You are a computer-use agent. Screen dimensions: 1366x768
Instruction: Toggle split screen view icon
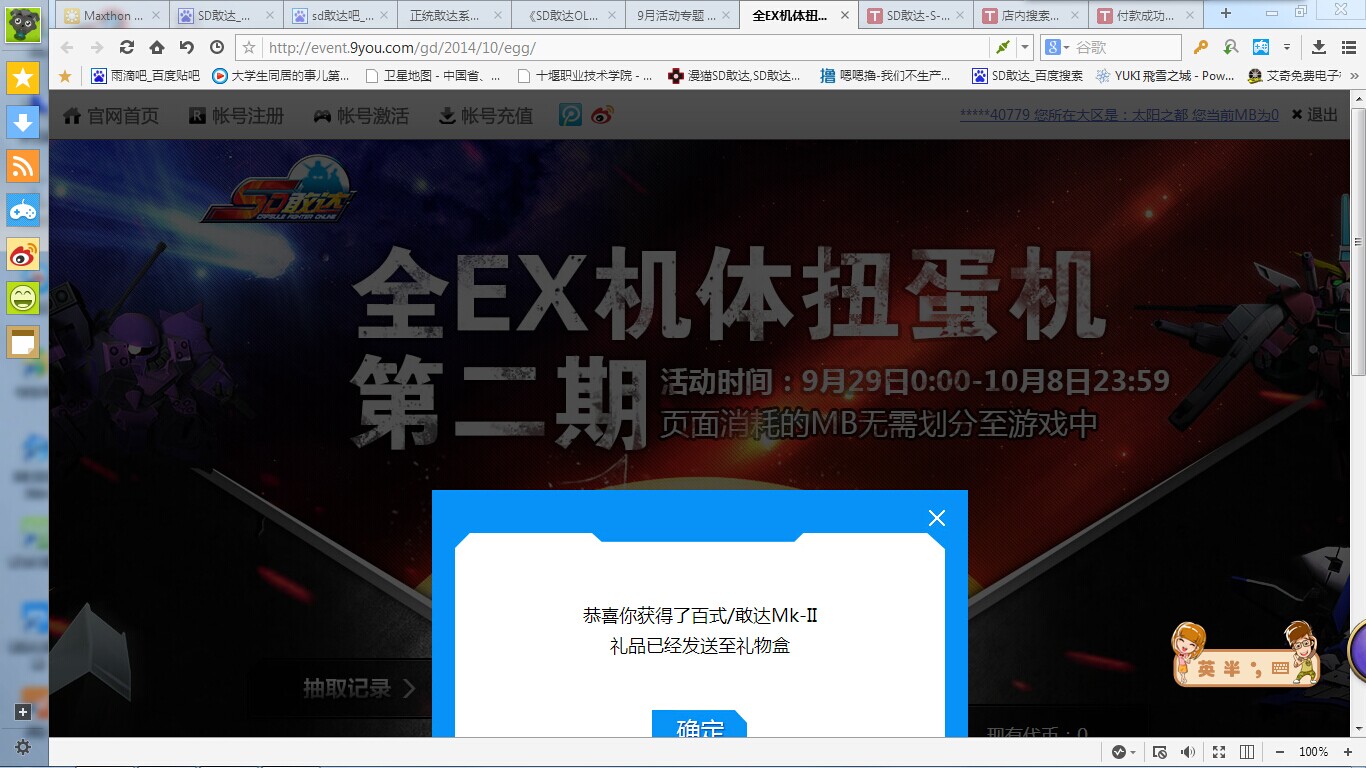tap(1247, 752)
